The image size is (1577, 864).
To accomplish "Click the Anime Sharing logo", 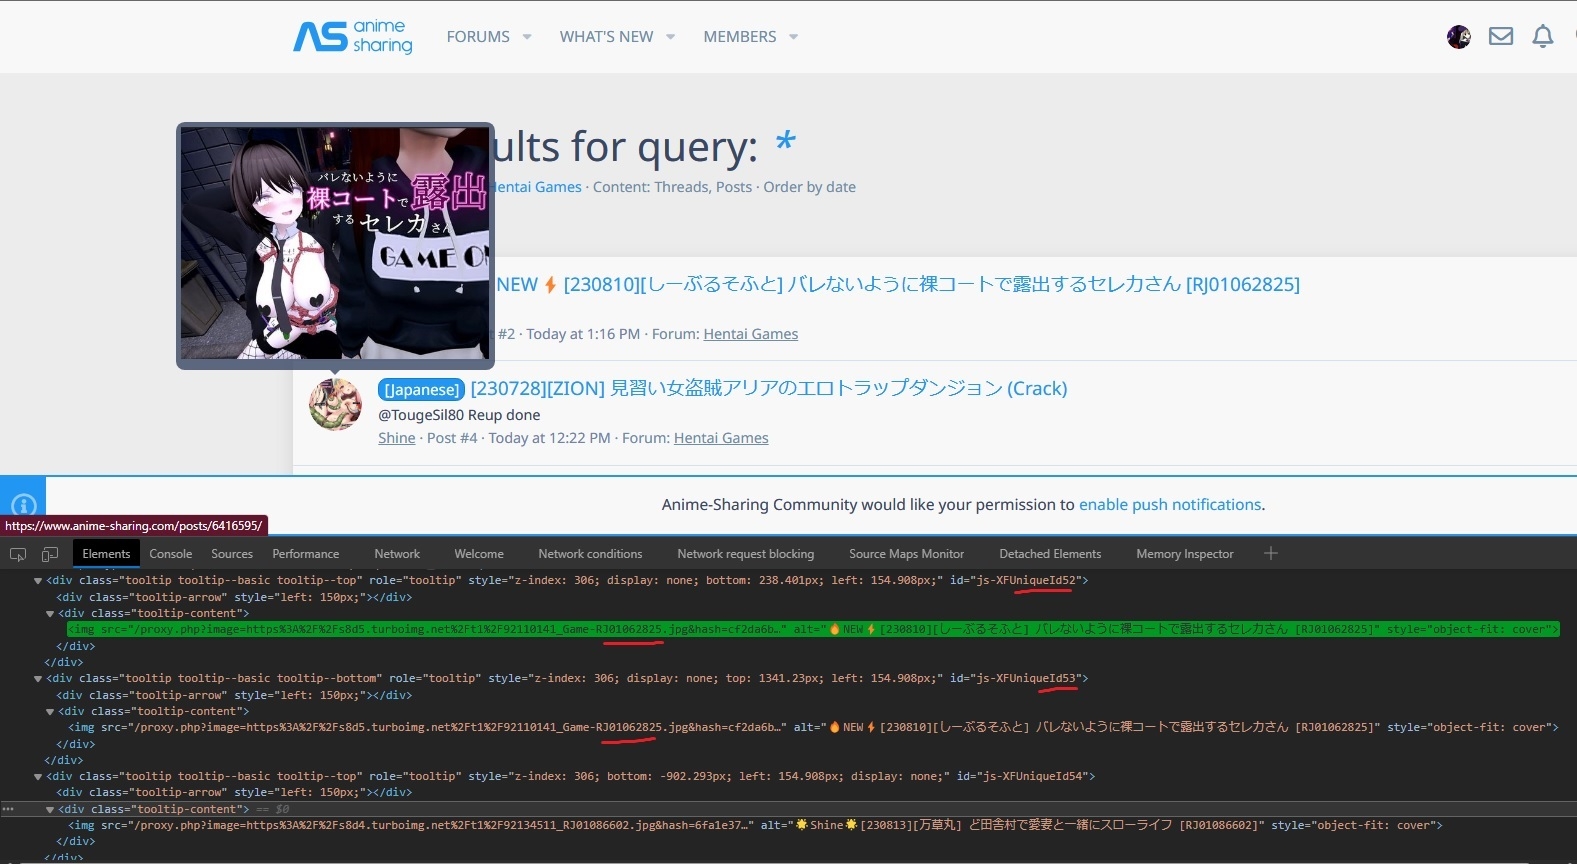I will (353, 36).
